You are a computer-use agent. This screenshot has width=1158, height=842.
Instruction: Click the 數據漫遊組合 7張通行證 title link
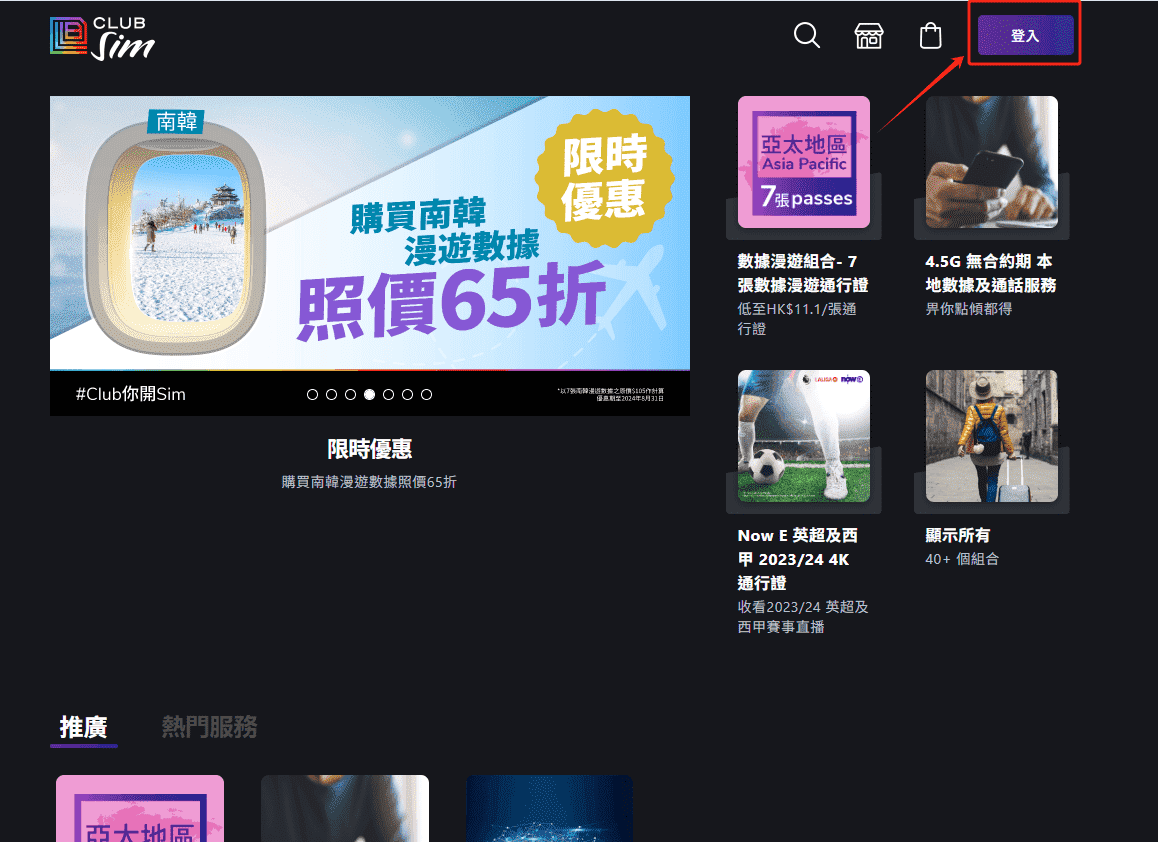[x=797, y=273]
